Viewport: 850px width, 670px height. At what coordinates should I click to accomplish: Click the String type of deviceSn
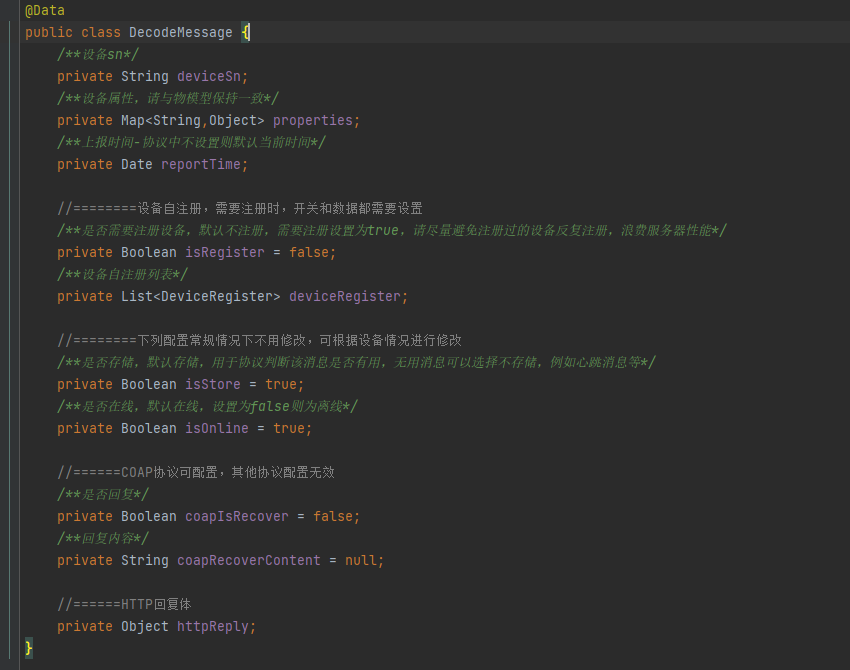coord(145,76)
